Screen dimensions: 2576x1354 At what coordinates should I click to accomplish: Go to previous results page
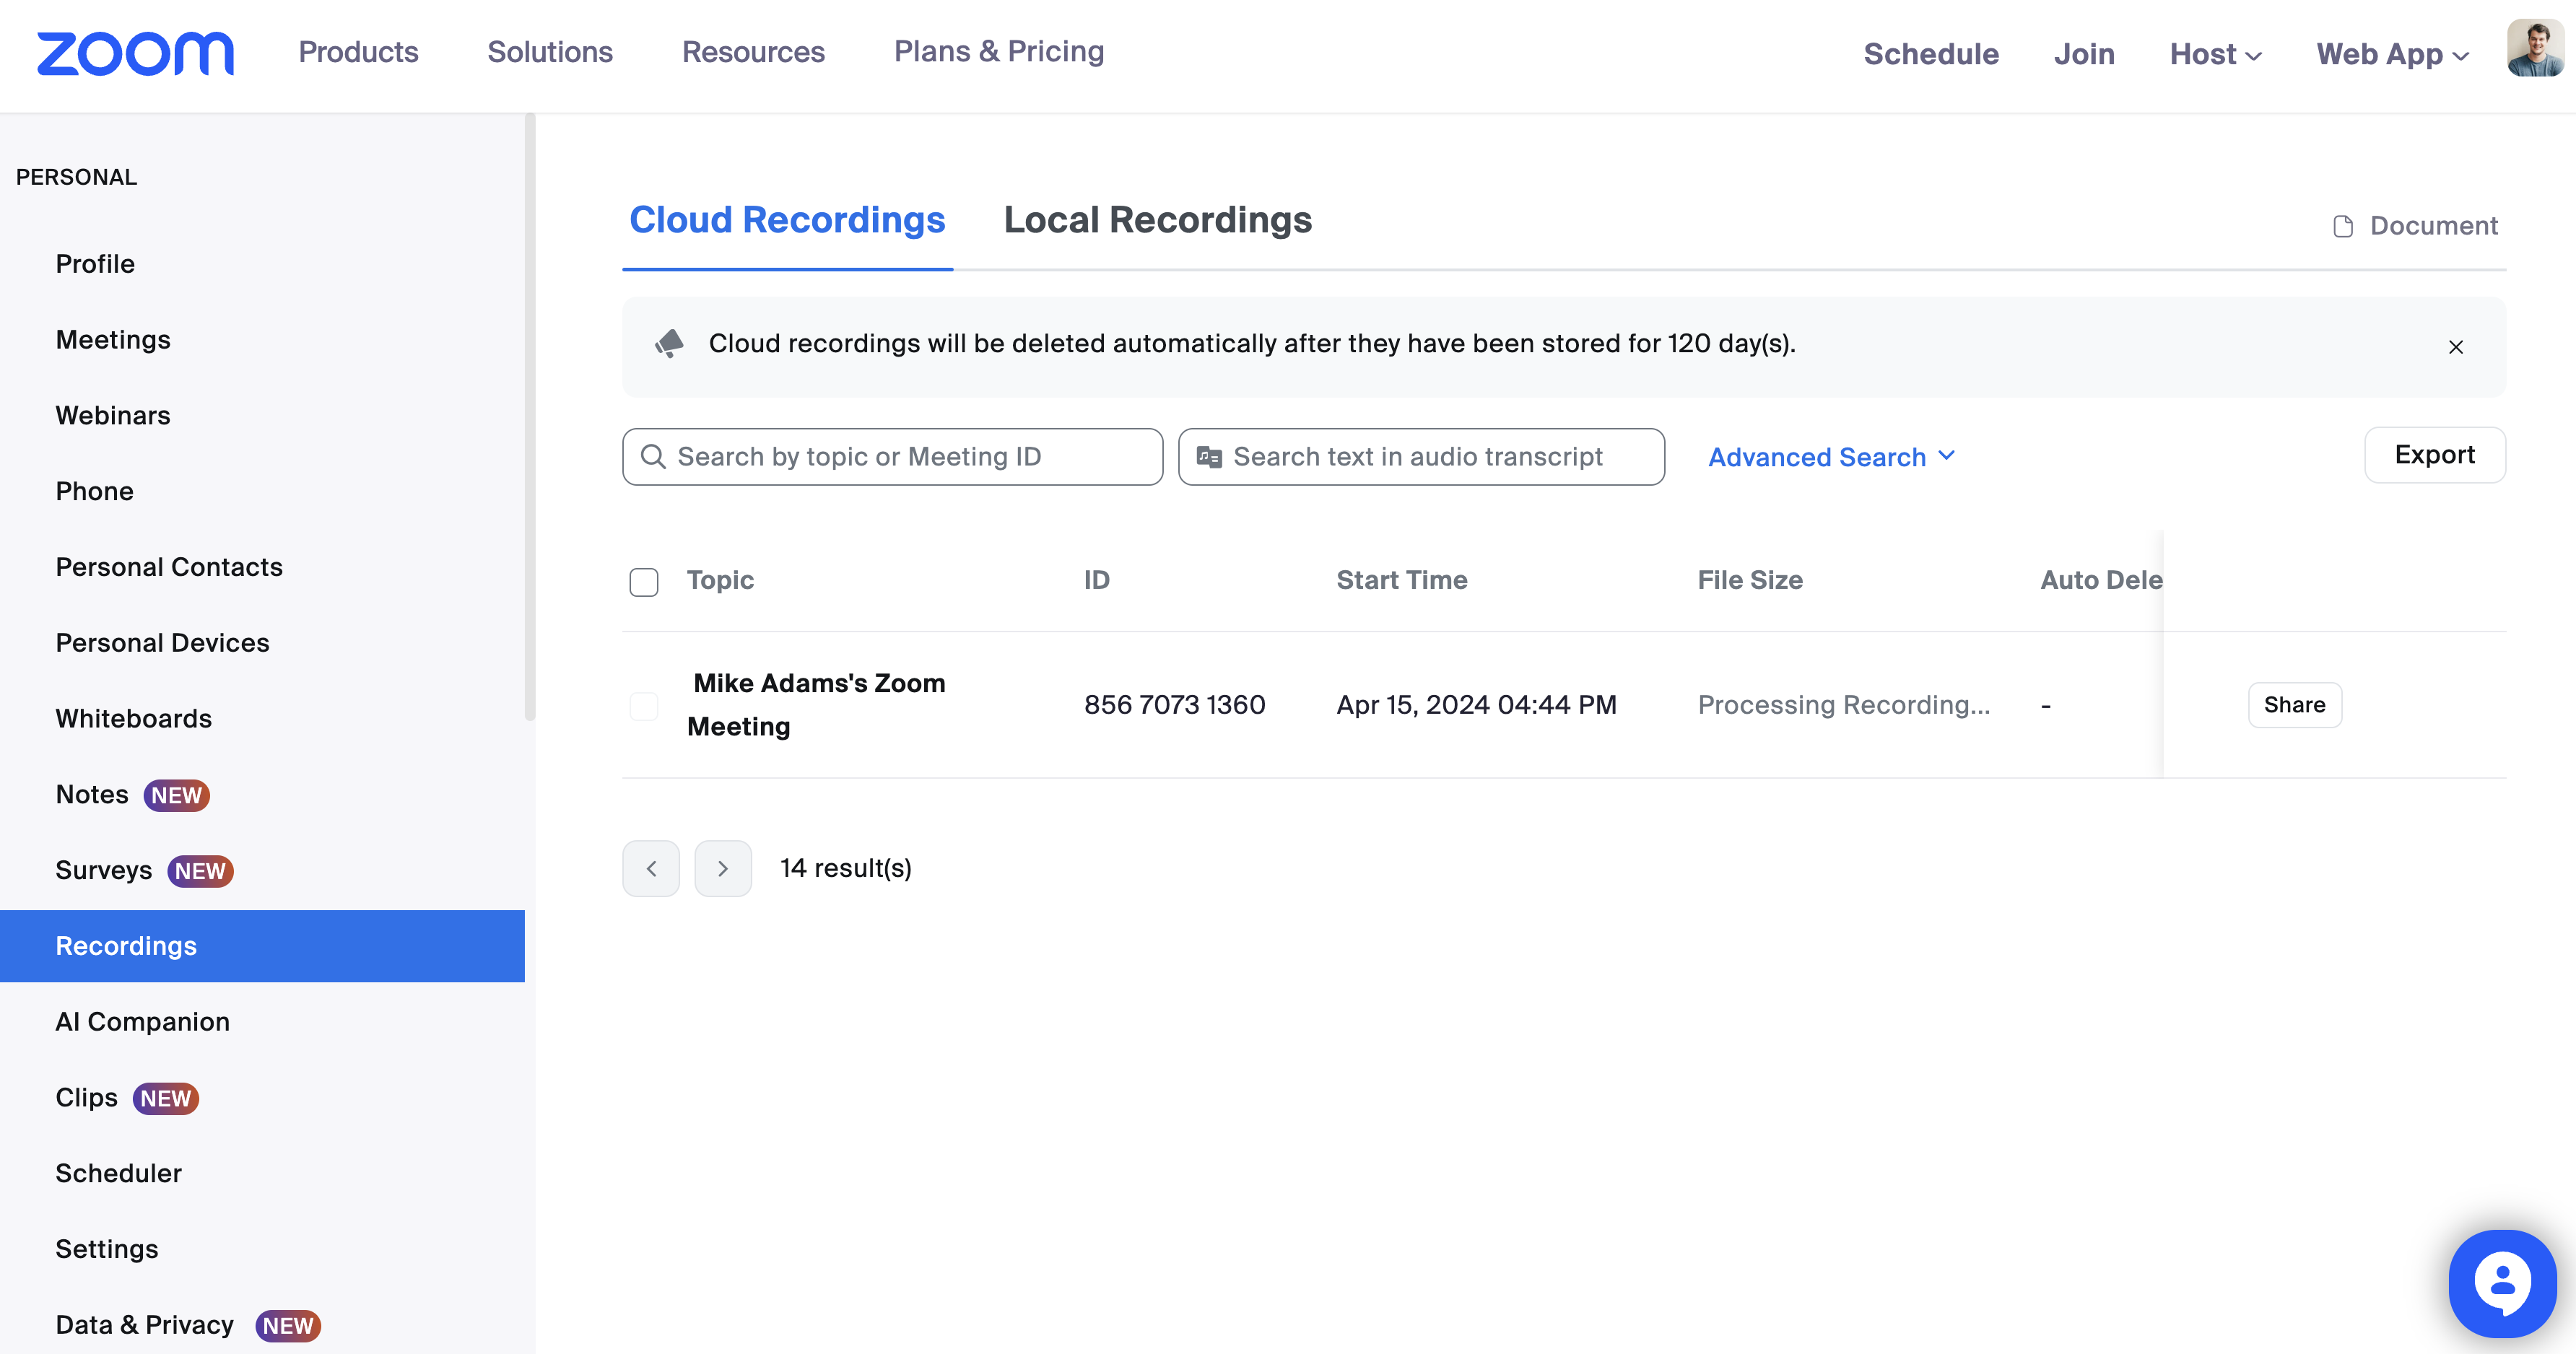point(651,868)
